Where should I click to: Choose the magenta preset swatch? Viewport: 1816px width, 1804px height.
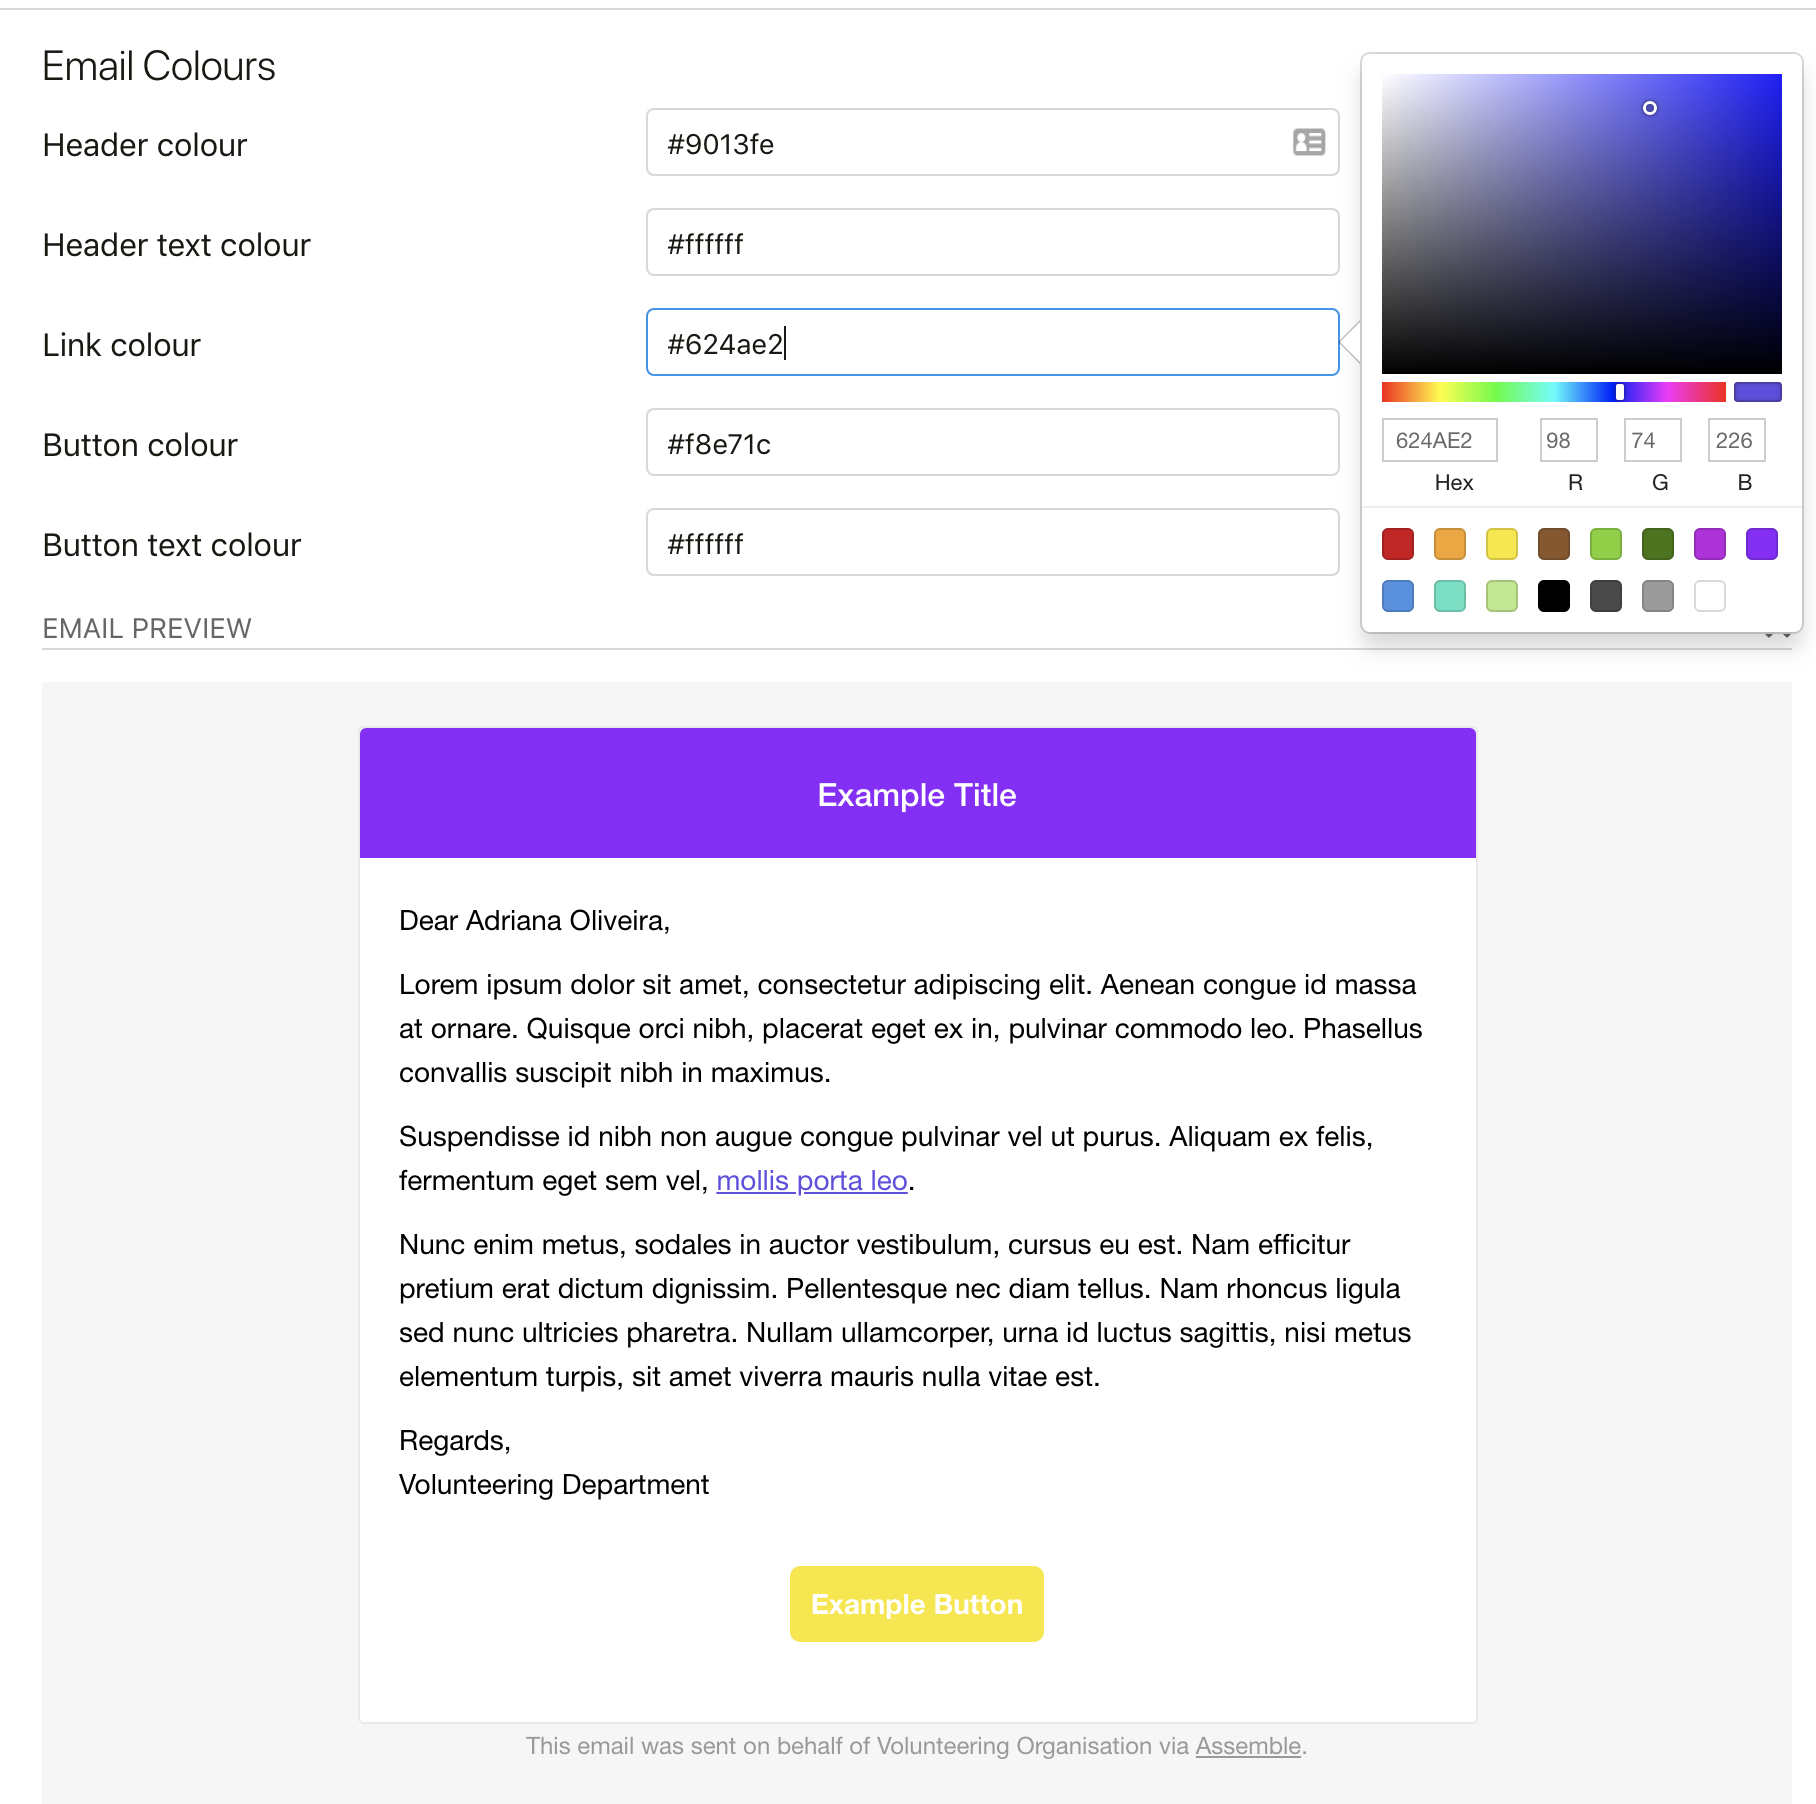[x=1710, y=544]
